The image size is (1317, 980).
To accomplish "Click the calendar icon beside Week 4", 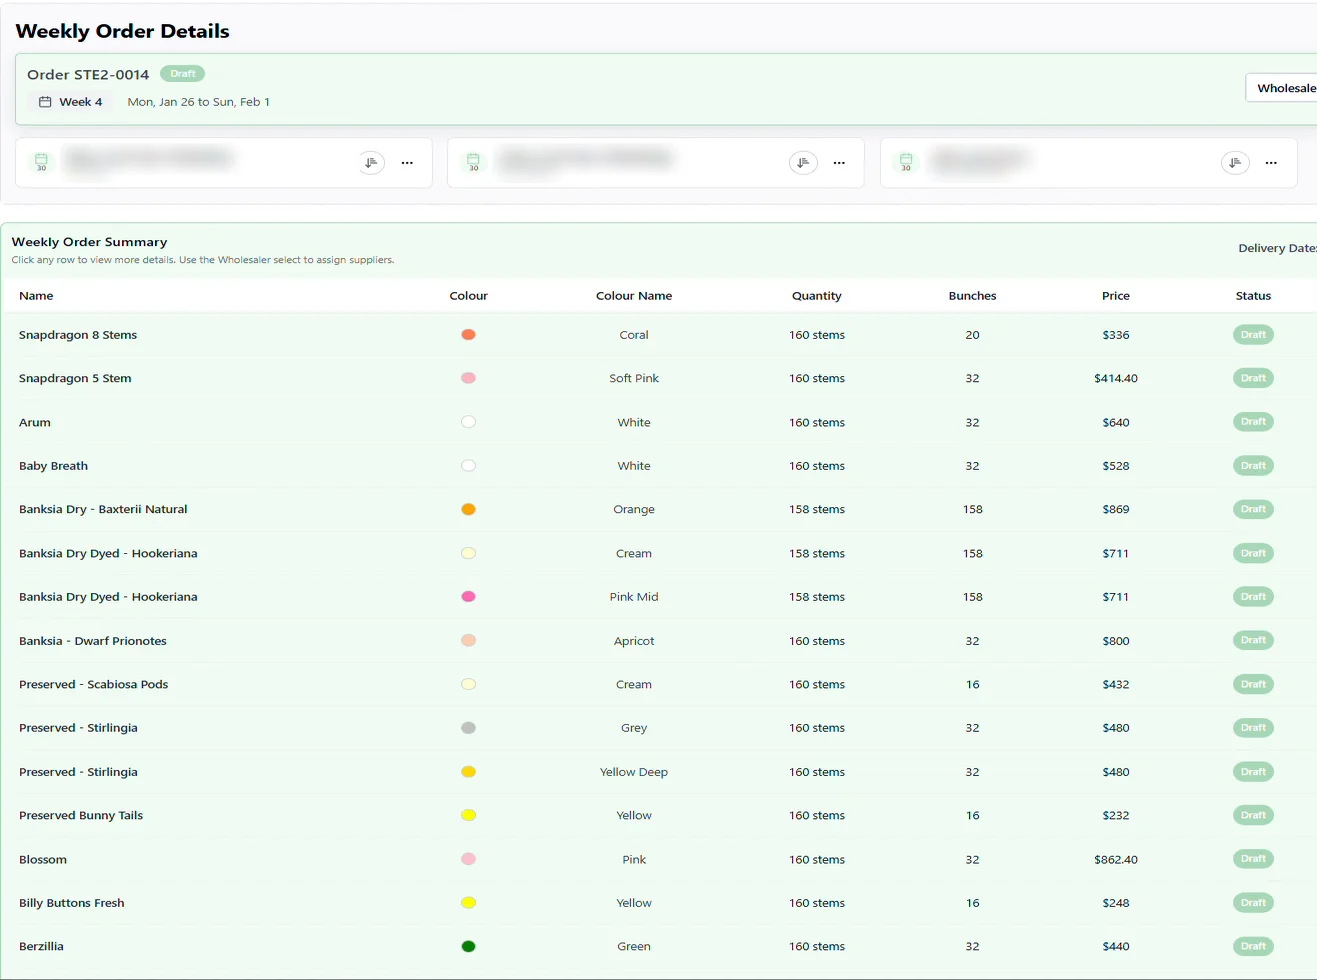I will click(x=45, y=102).
